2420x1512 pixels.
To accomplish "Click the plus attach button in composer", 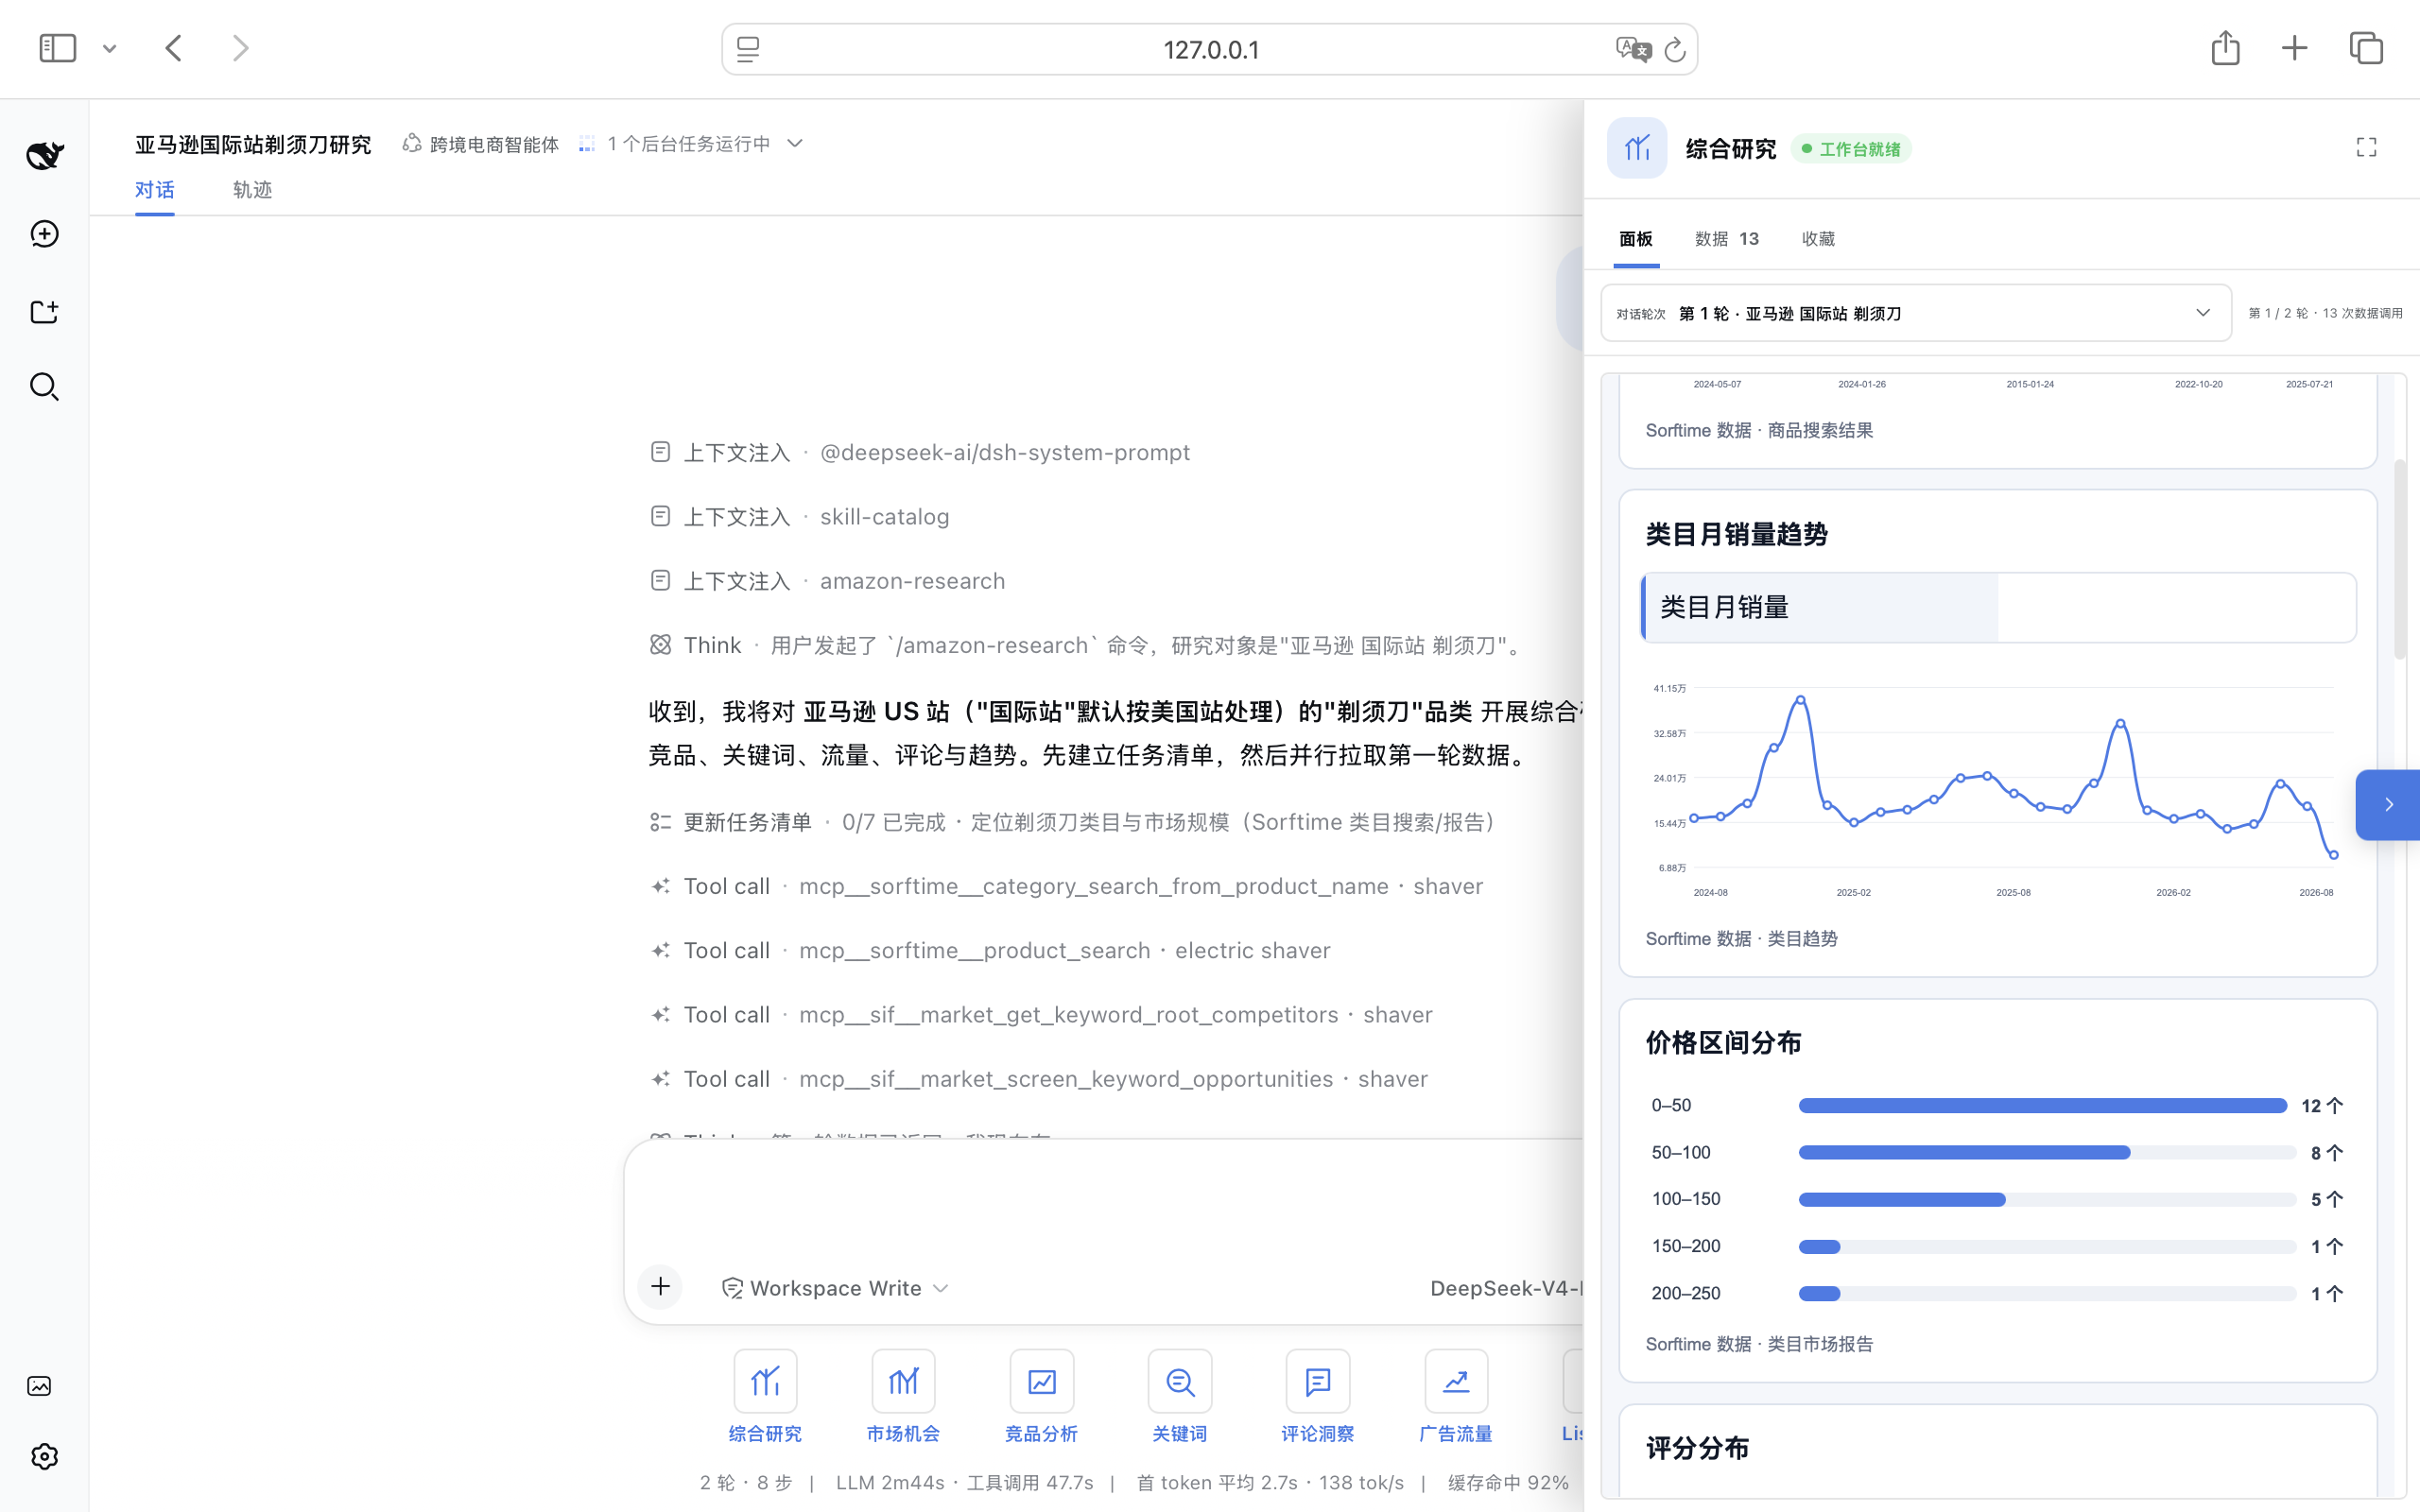I will [x=660, y=1287].
